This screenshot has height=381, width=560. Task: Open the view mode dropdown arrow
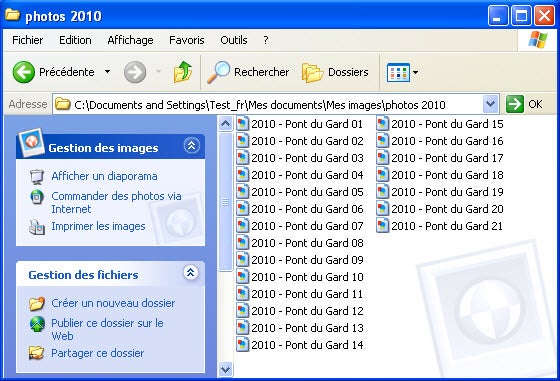coord(415,72)
